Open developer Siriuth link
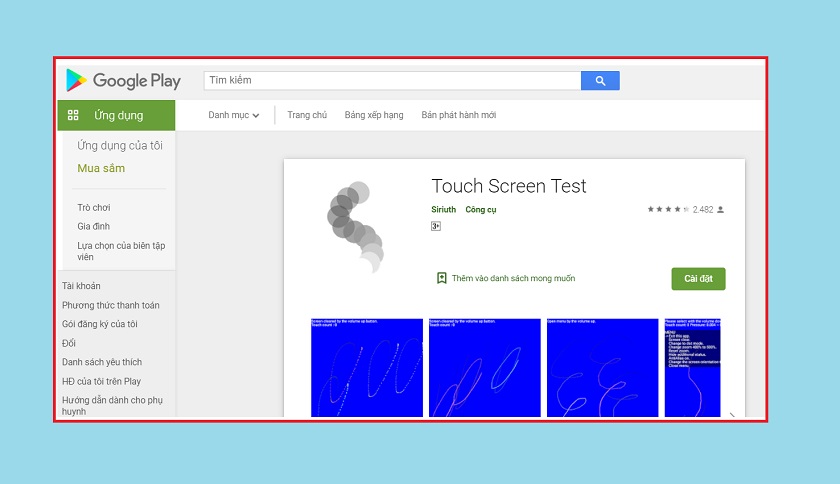The width and height of the screenshot is (840, 484). coord(444,210)
